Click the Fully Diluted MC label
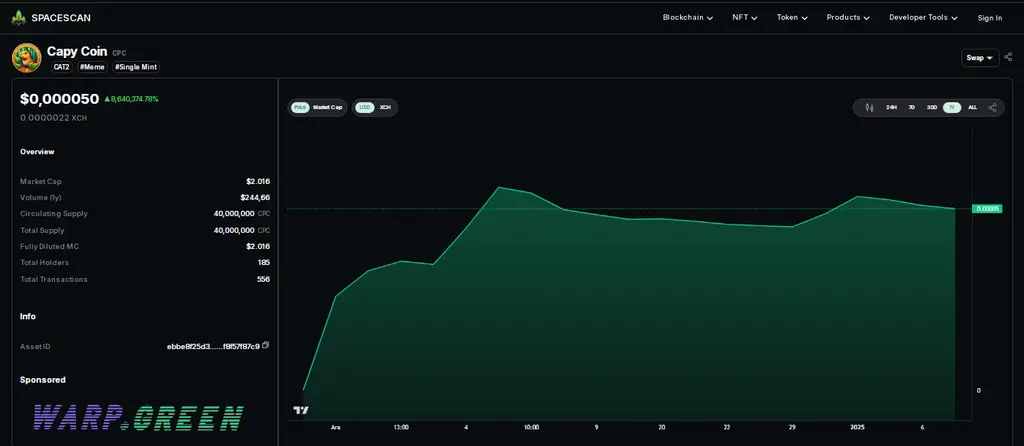This screenshot has height=446, width=1024. click(50, 246)
